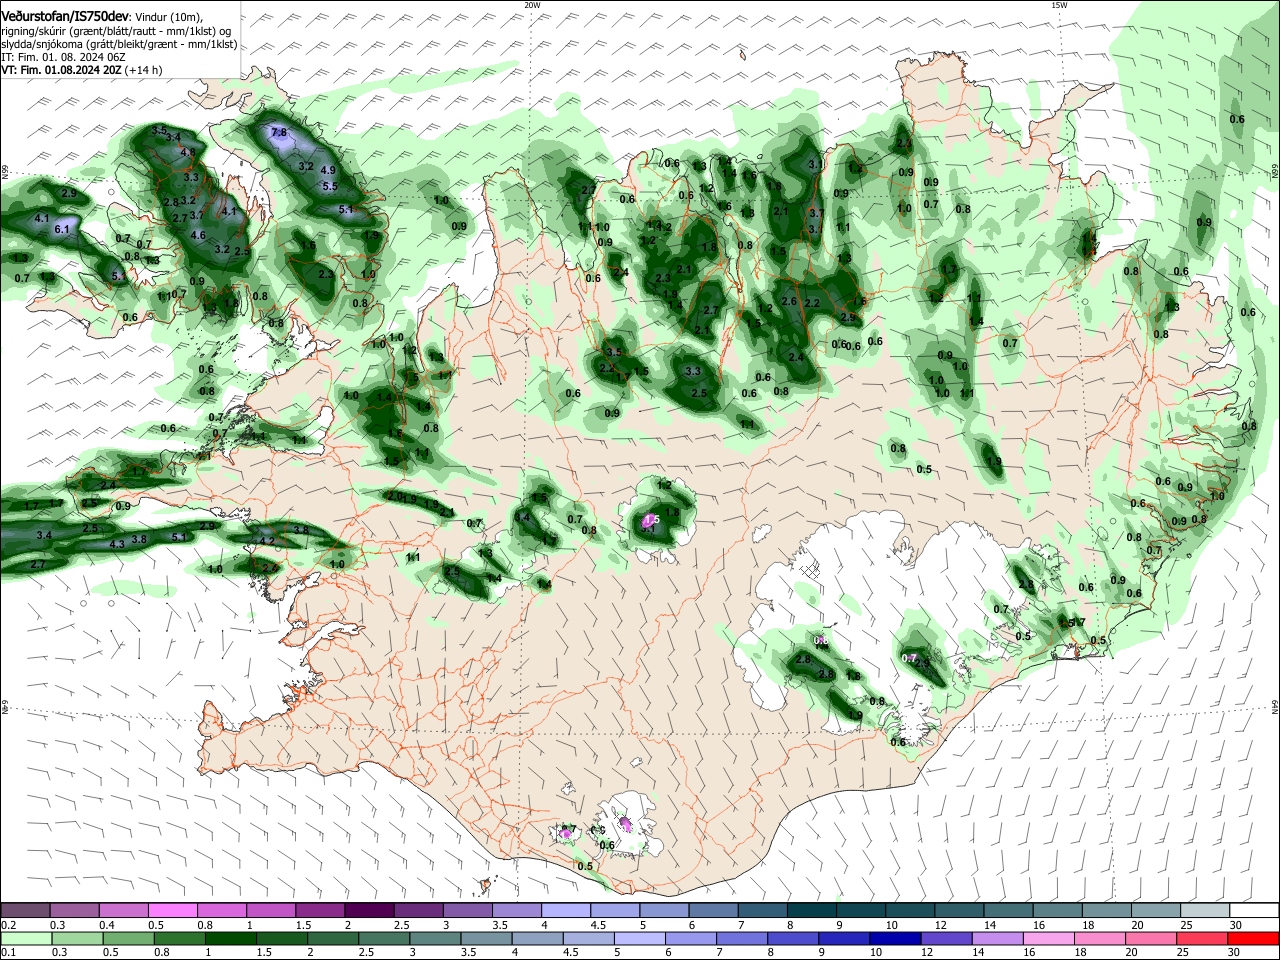Viewport: 1280px width, 960px height.
Task: Select the lower-row legend swatch for 0.3–0.5
Action: (75, 938)
